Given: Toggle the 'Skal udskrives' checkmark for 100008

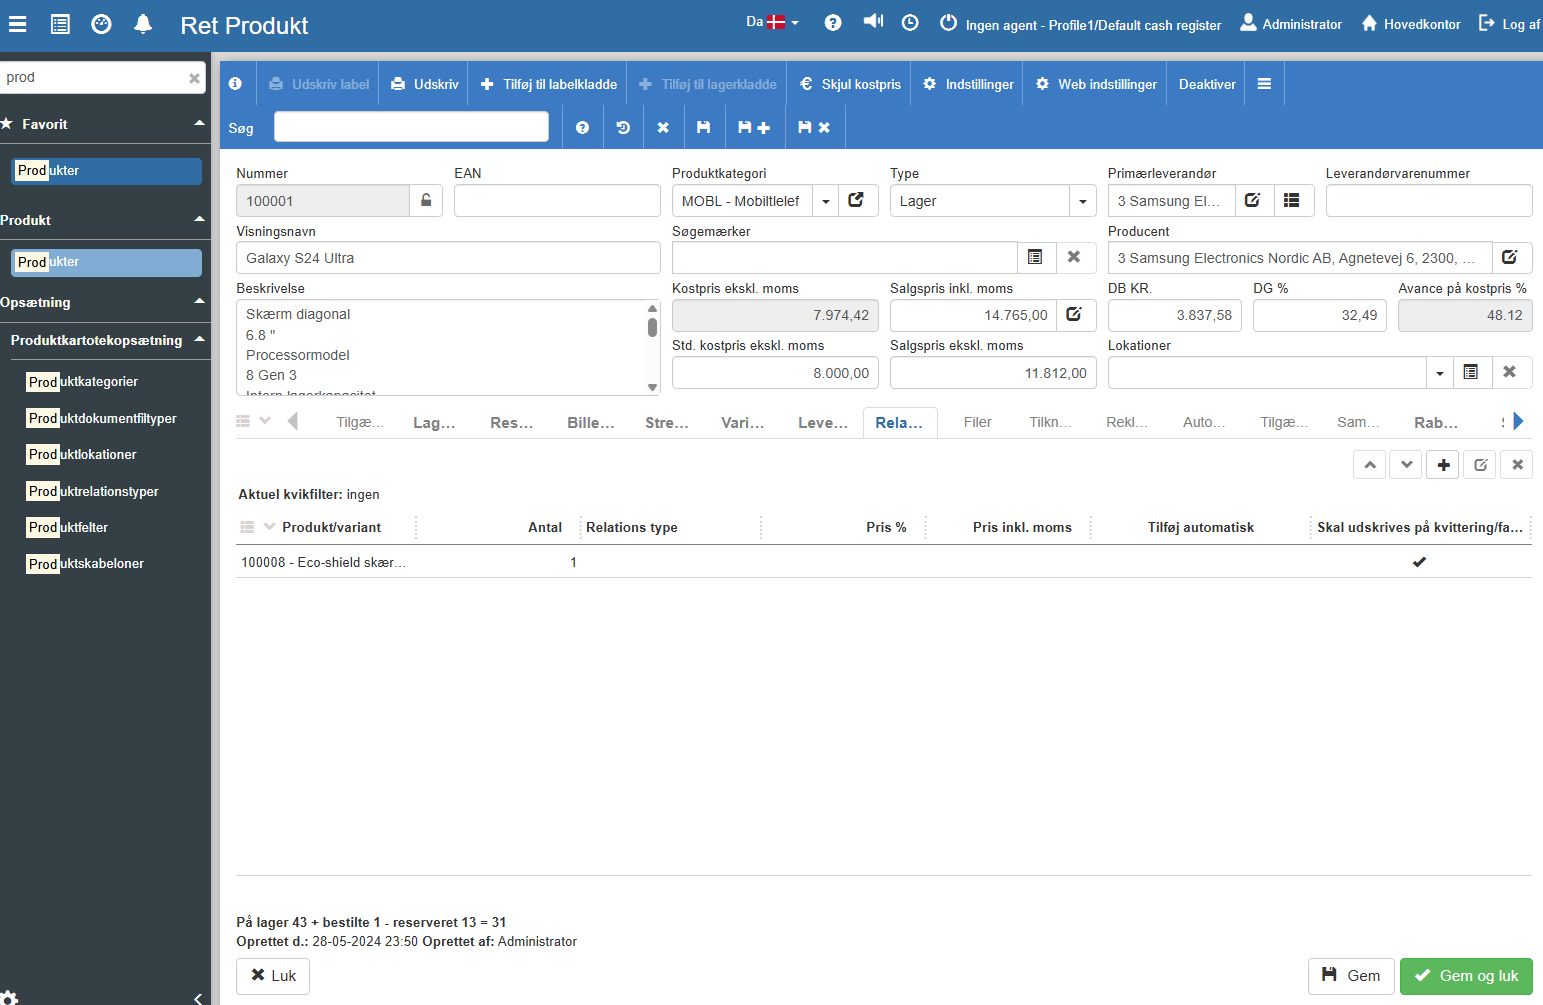Looking at the screenshot, I should [1419, 562].
